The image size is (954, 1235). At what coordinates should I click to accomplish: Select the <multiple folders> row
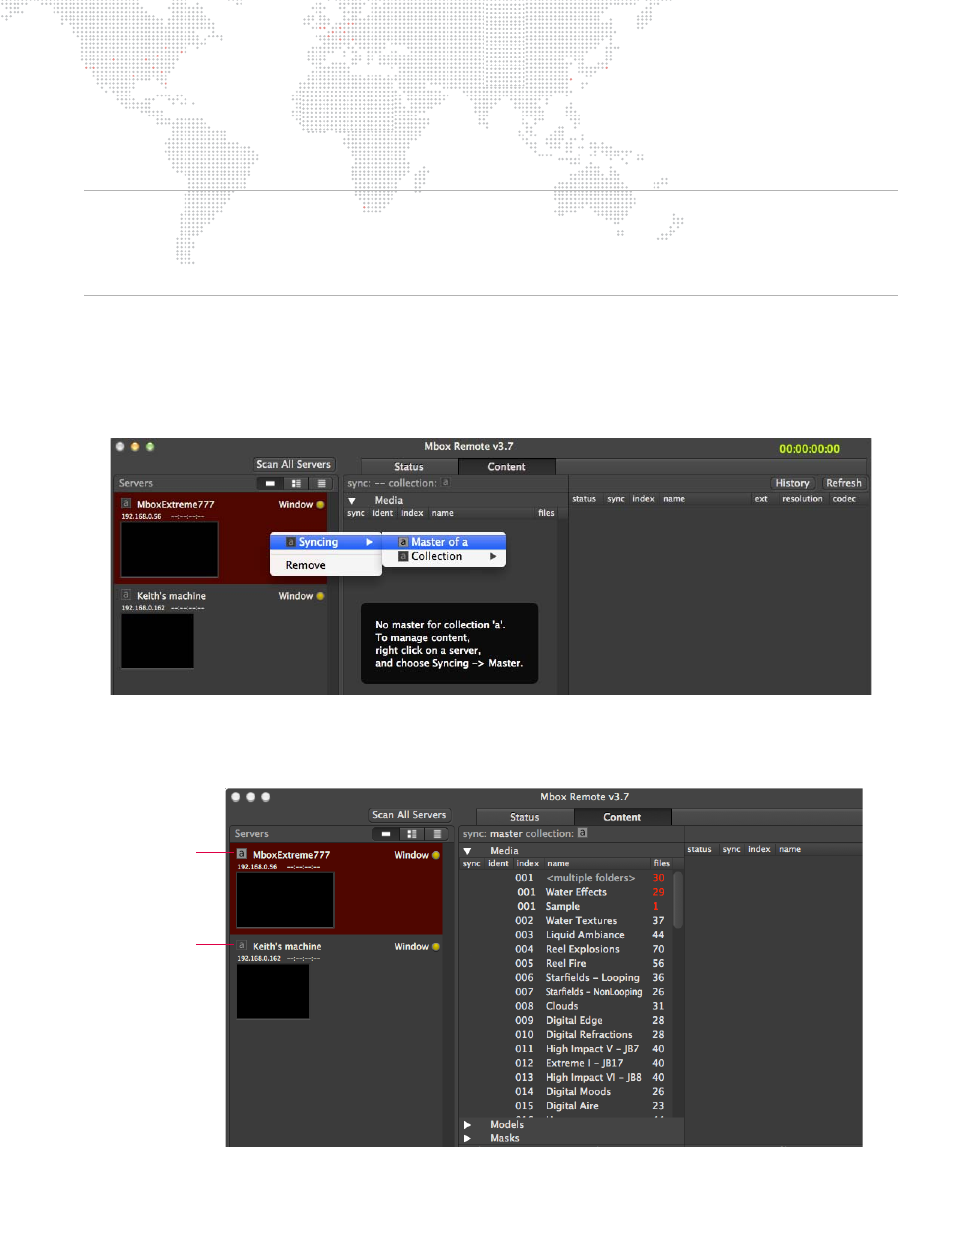(565, 878)
